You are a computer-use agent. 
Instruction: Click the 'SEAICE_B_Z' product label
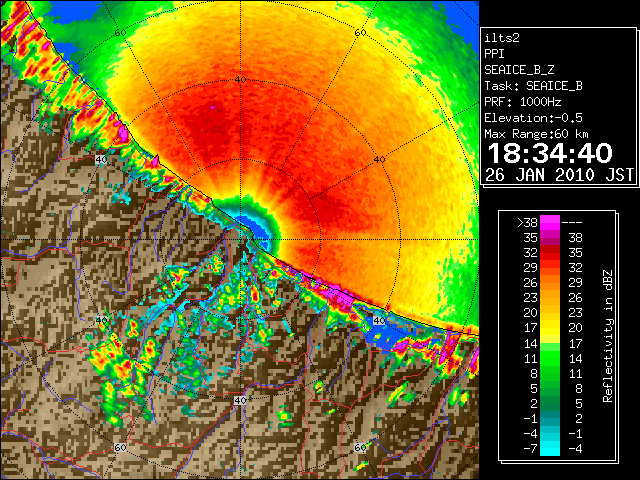pyautogui.click(x=519, y=70)
